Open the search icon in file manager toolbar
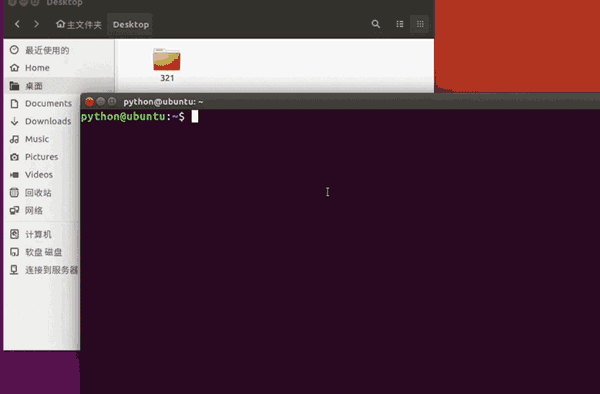 376,24
